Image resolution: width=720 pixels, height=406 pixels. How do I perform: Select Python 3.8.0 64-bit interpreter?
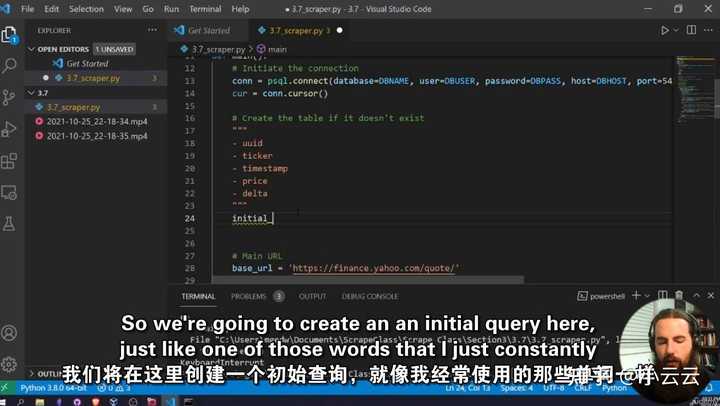click(x=53, y=388)
